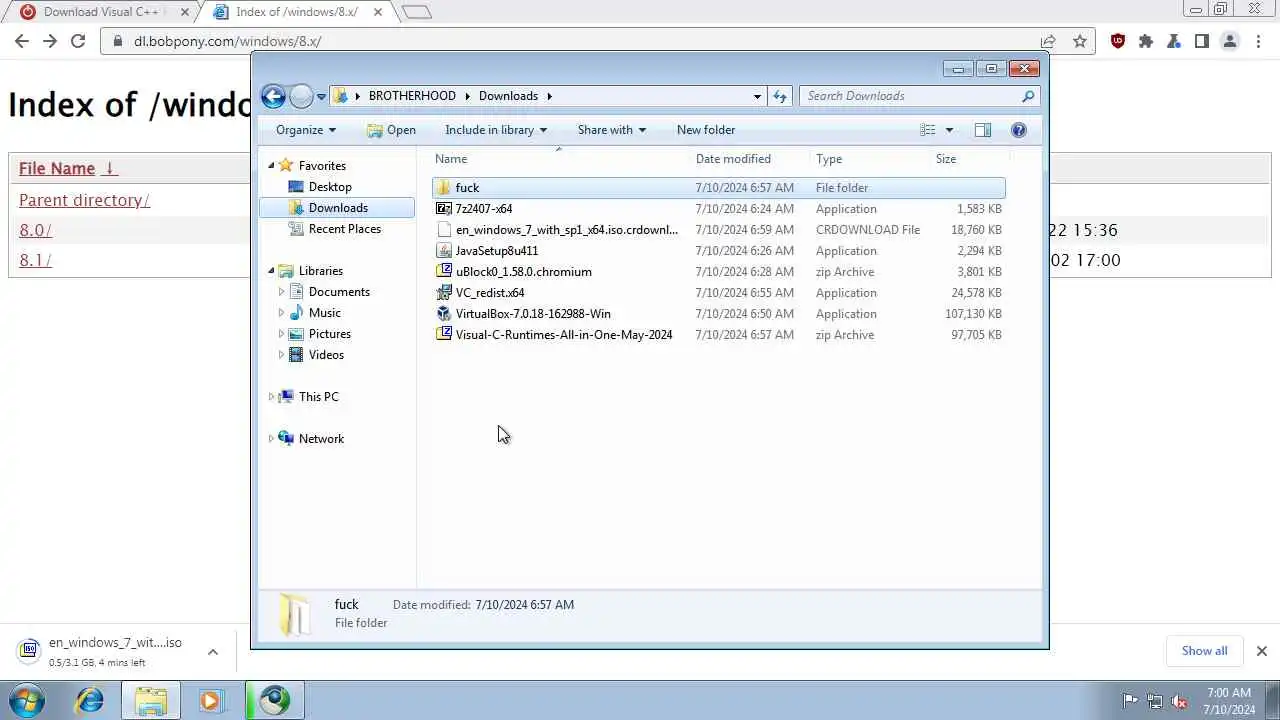Open the 8.0/ directory link
This screenshot has height=720, width=1280.
pos(35,230)
